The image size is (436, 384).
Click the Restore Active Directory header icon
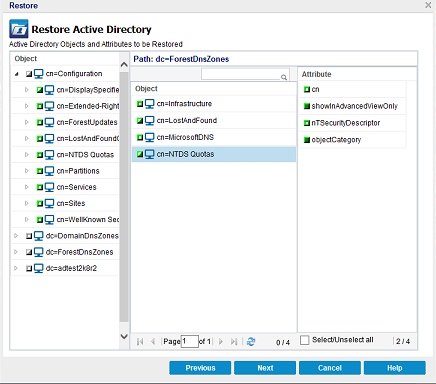19,29
